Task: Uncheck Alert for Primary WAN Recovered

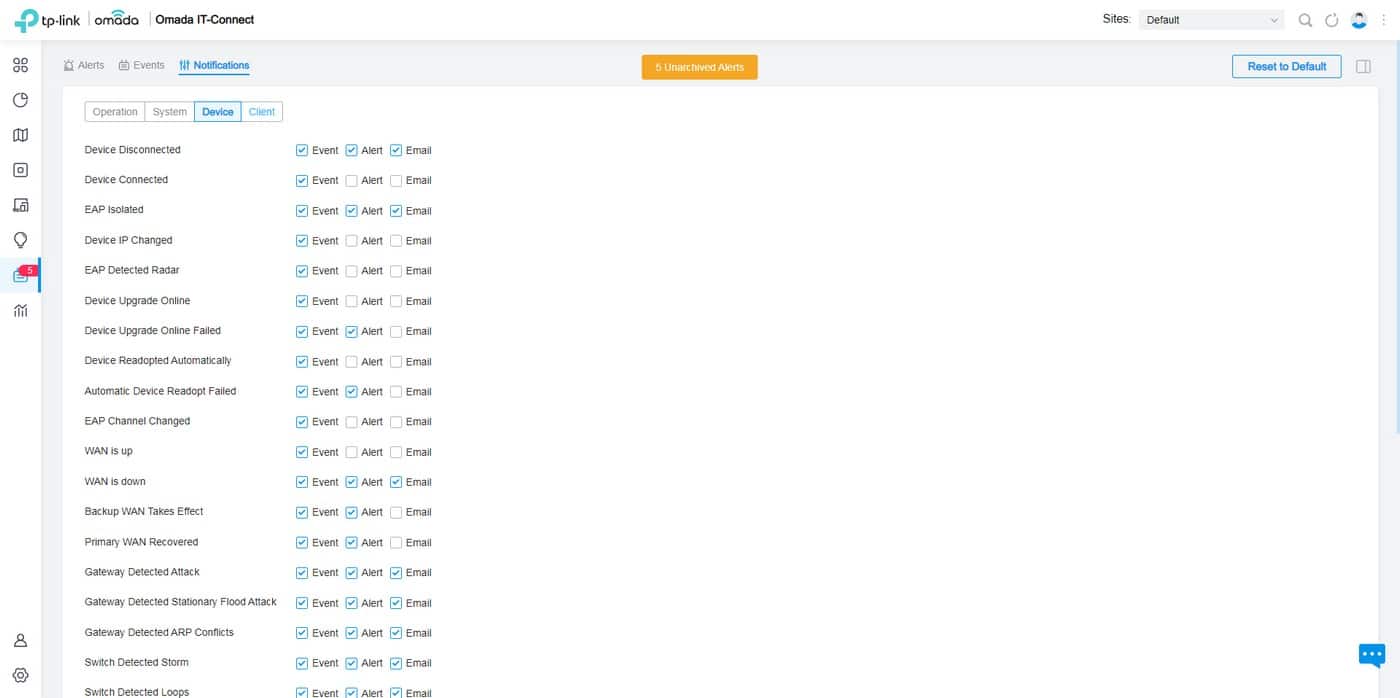Action: pos(351,543)
